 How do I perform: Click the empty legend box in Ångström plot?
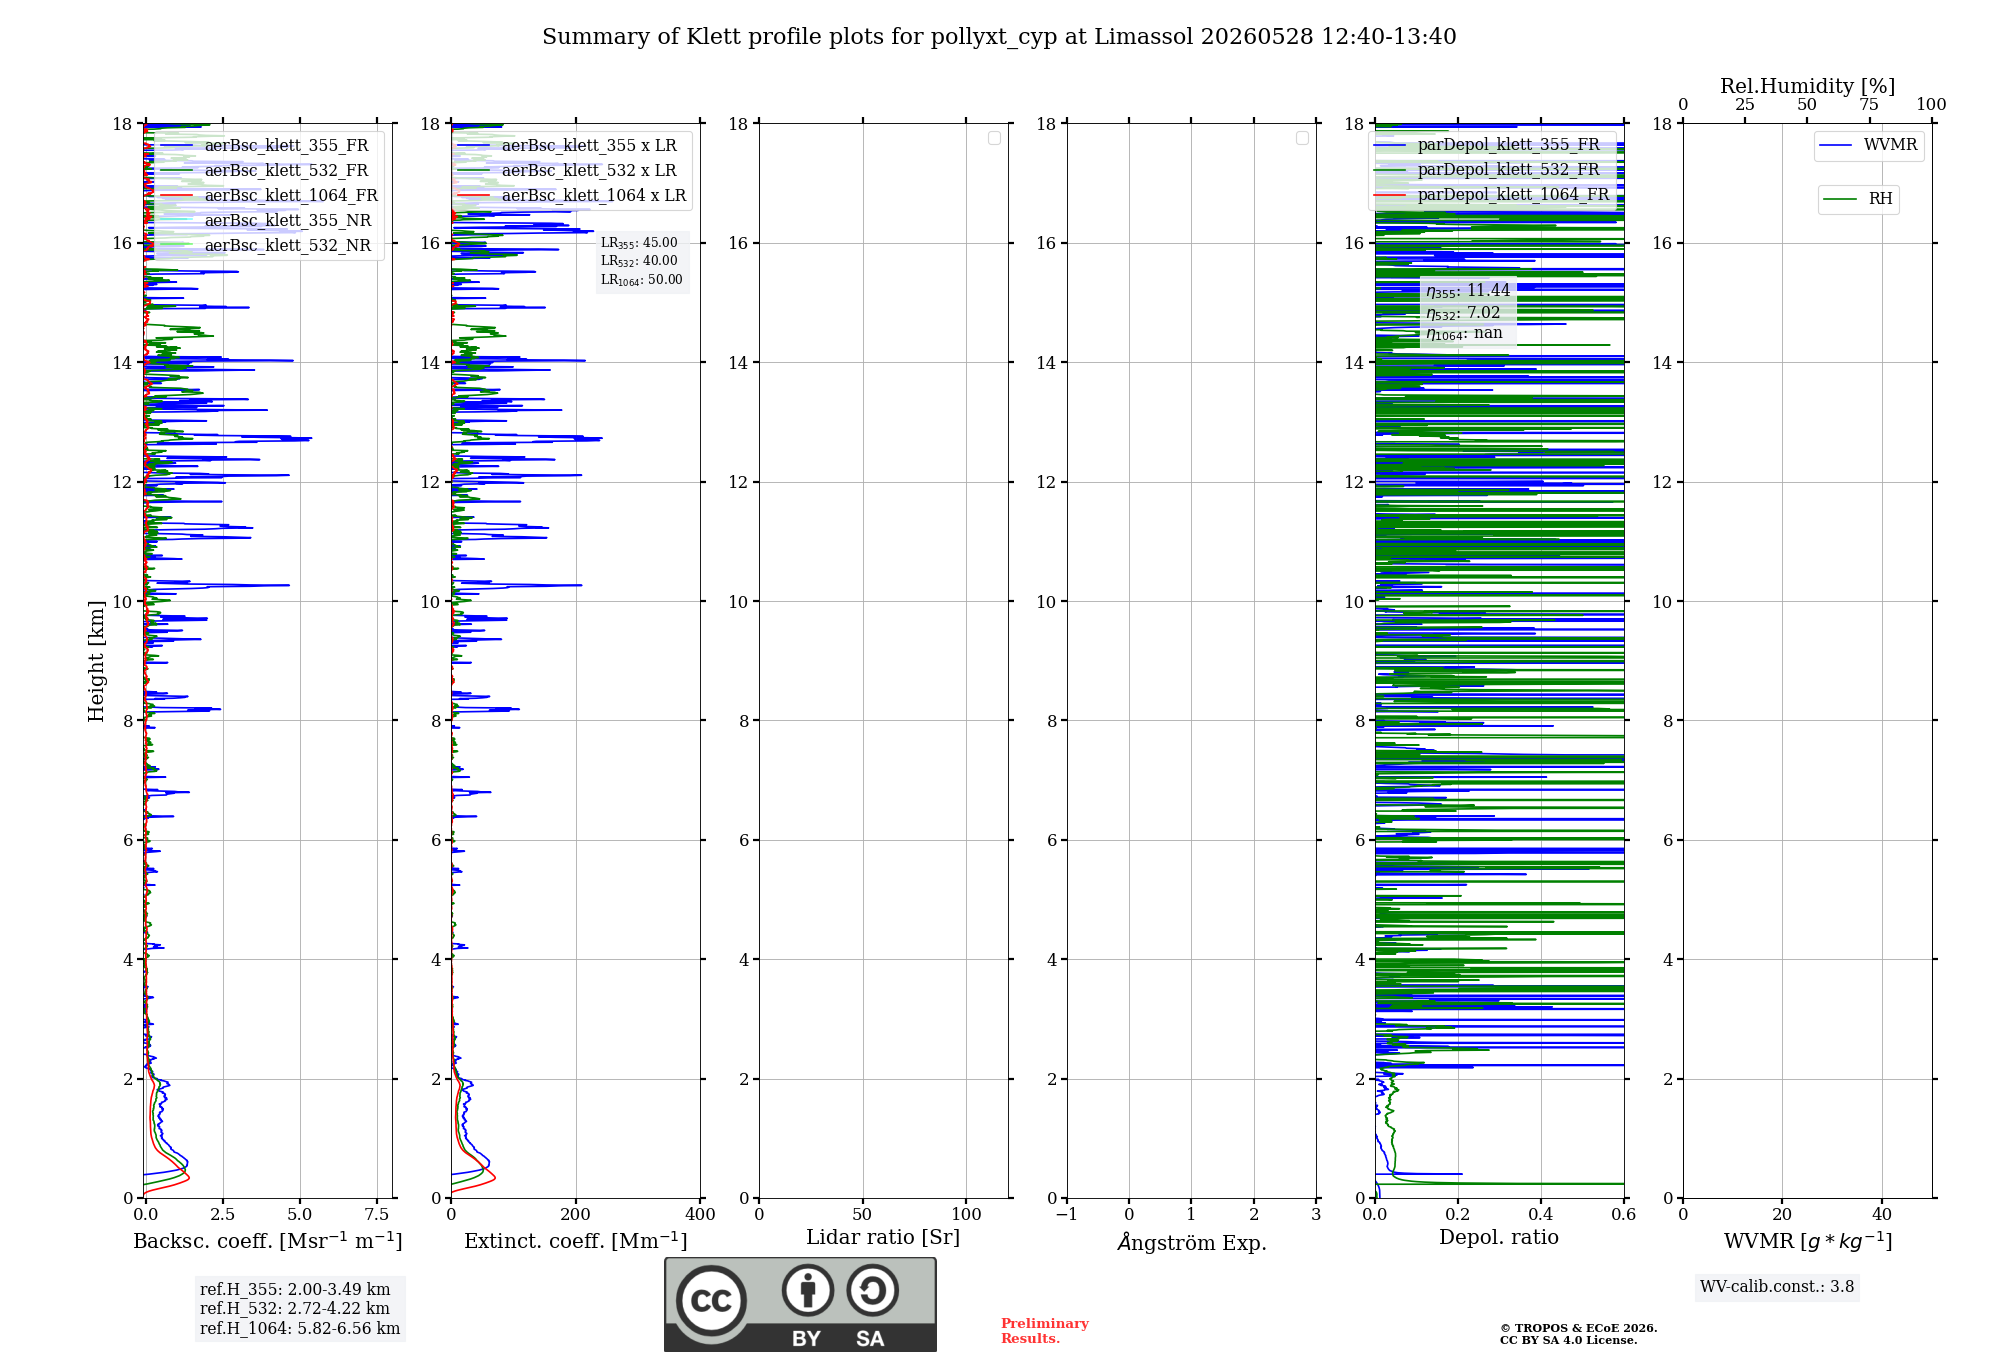1302,138
